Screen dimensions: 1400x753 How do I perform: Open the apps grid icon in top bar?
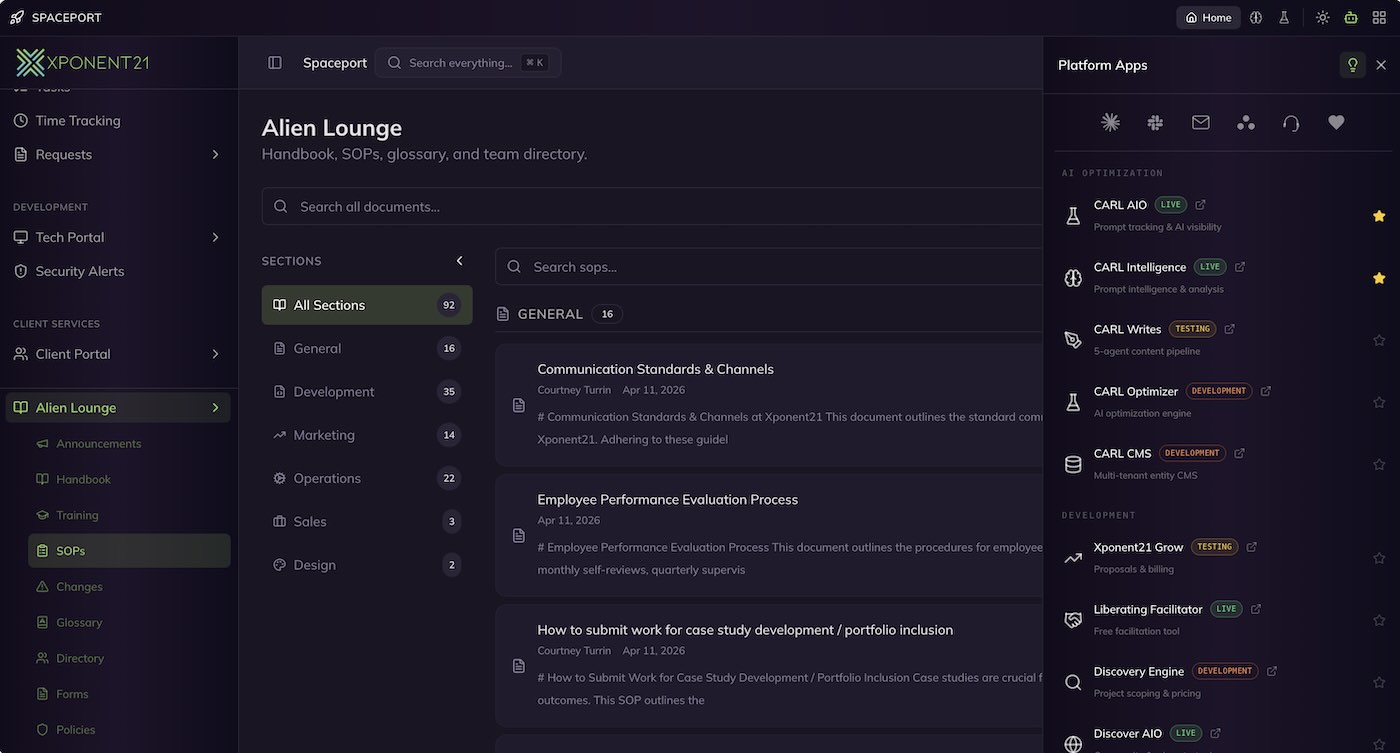[x=1379, y=17]
